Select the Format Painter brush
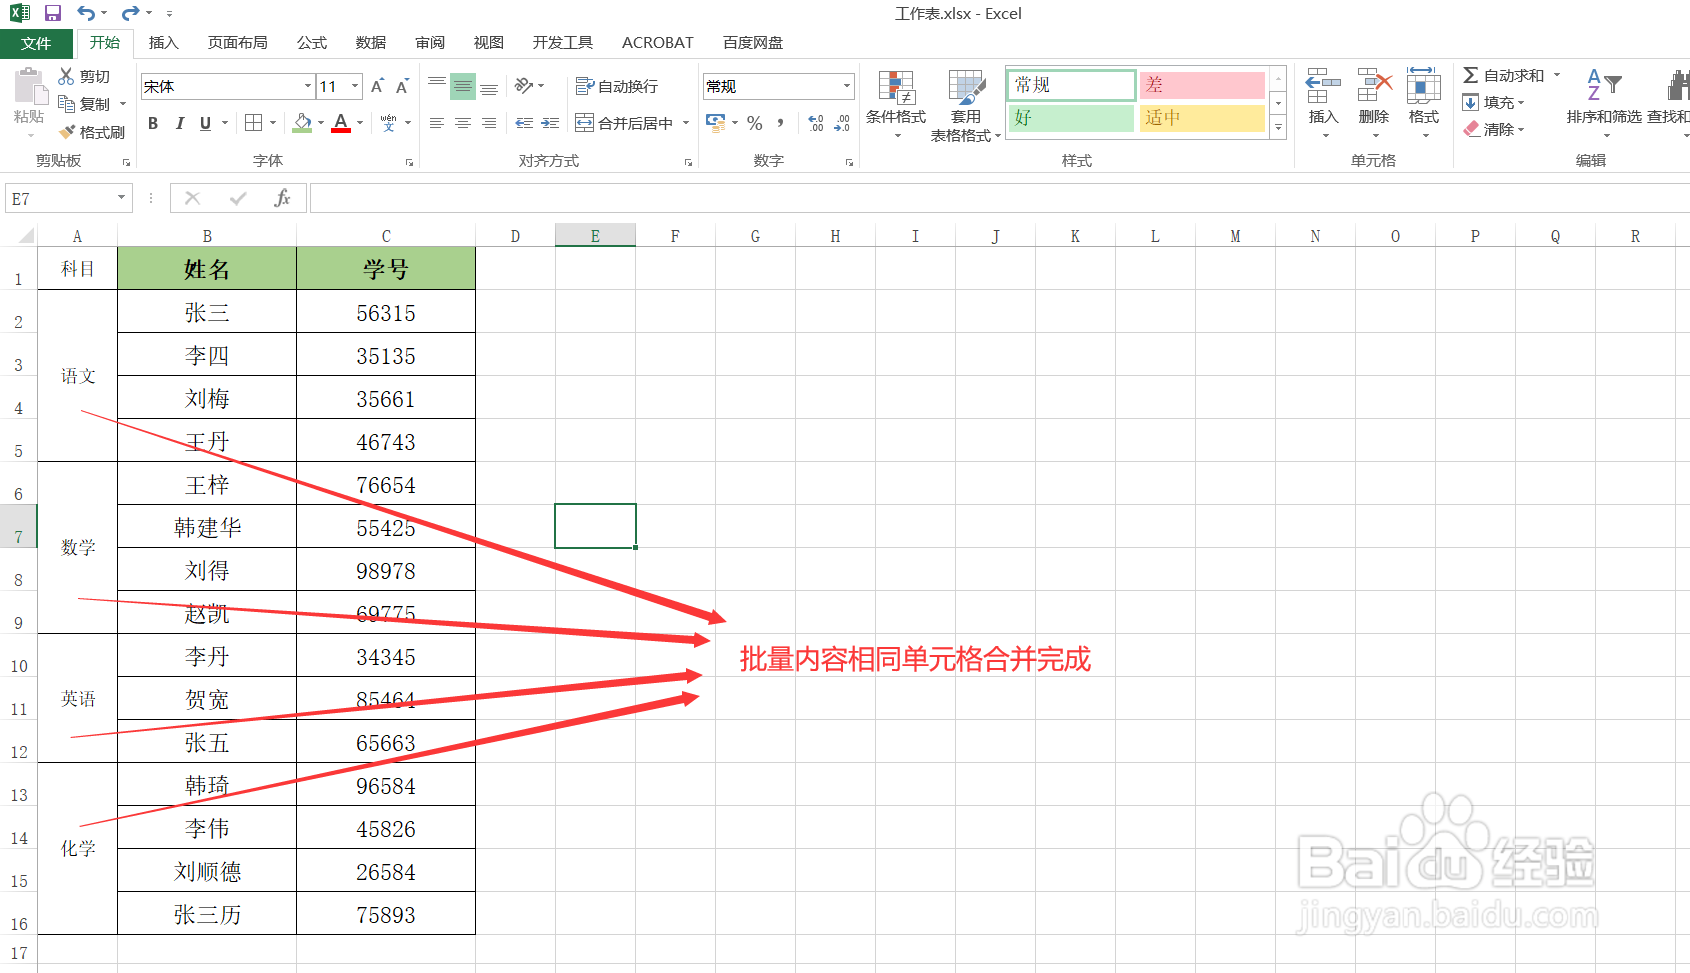 click(92, 132)
